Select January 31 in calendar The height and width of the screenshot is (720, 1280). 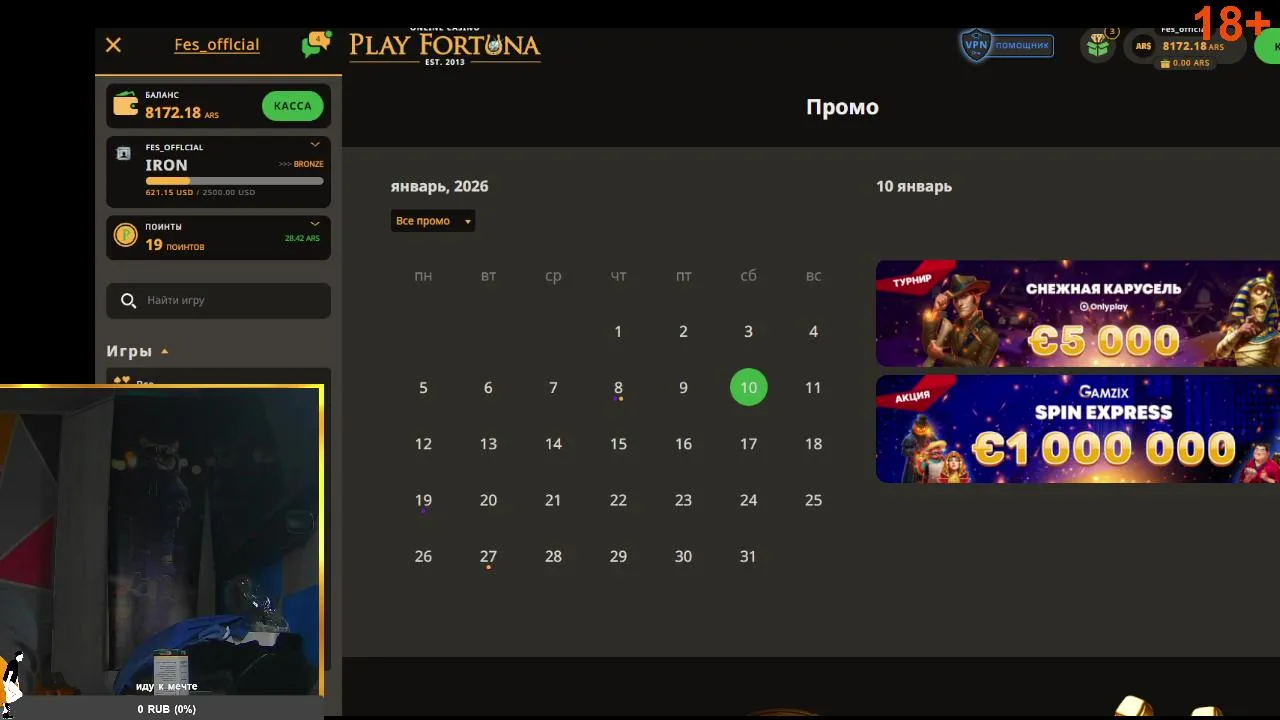tap(748, 556)
